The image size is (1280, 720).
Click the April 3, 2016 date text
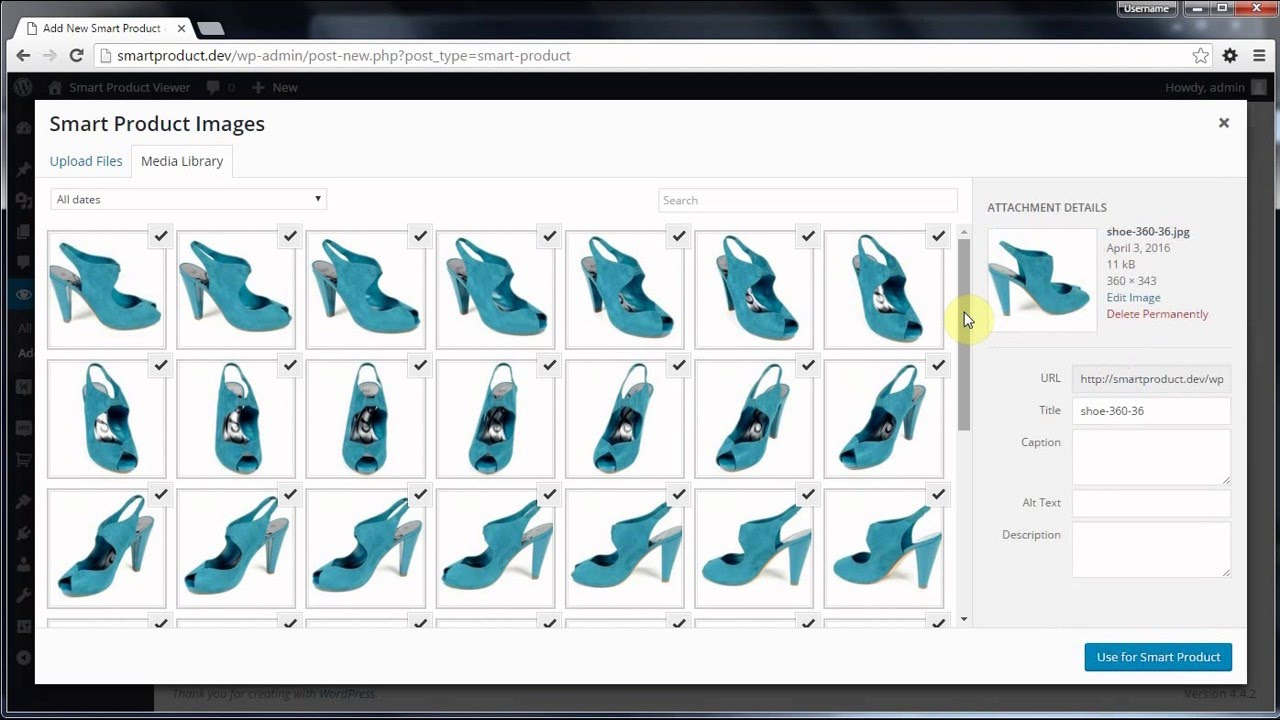1138,248
